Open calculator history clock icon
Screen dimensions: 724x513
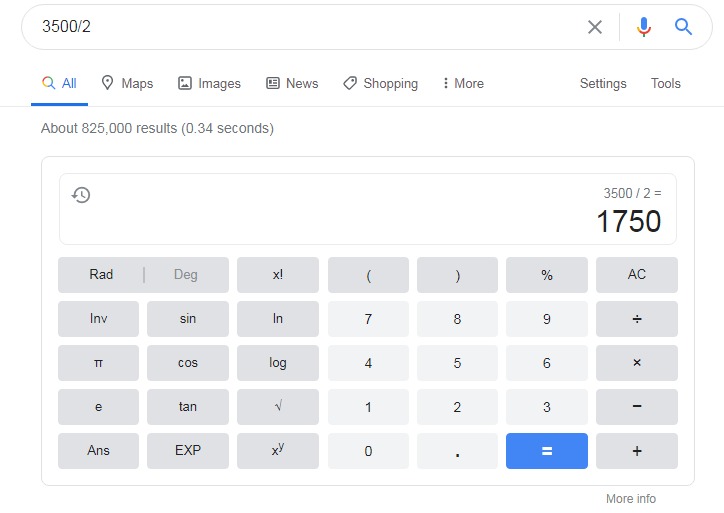click(81, 195)
